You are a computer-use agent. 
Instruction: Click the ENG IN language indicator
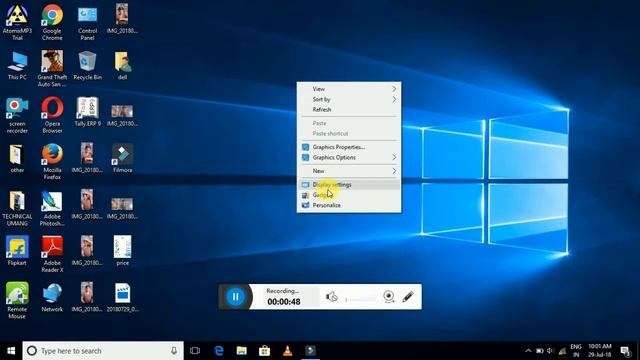click(x=576, y=351)
